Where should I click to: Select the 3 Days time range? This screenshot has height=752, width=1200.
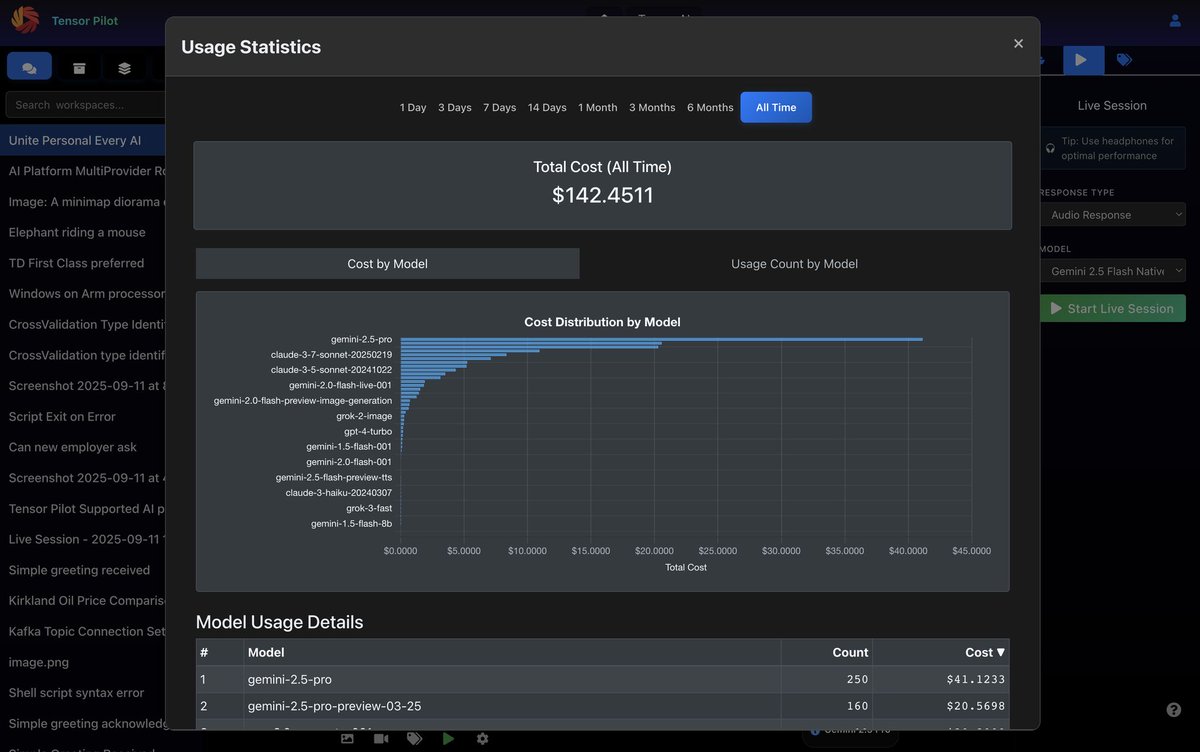pyautogui.click(x=455, y=107)
